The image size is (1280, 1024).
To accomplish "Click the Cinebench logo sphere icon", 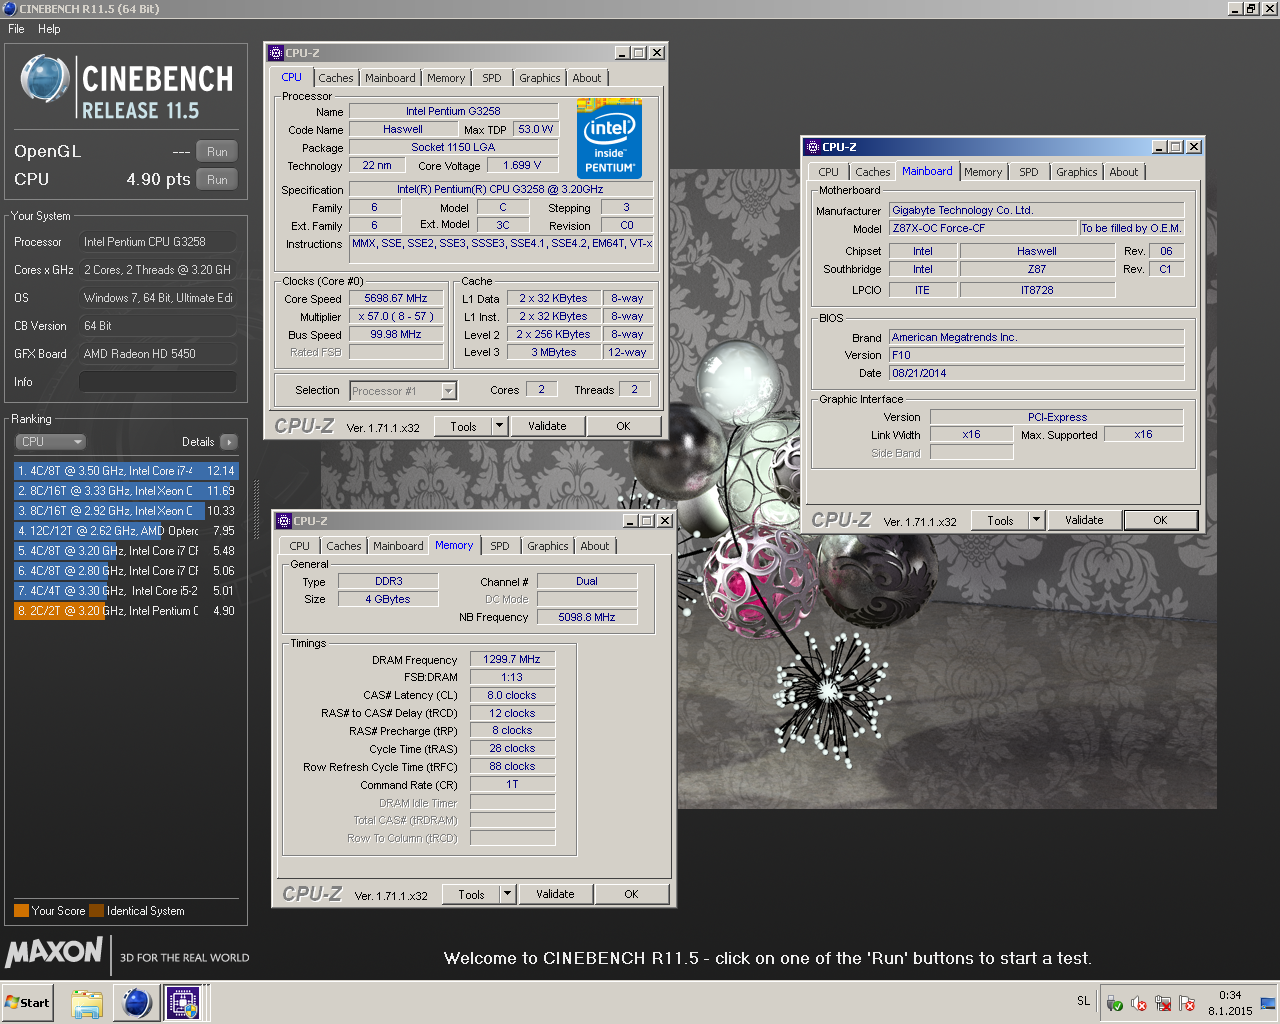I will [45, 80].
